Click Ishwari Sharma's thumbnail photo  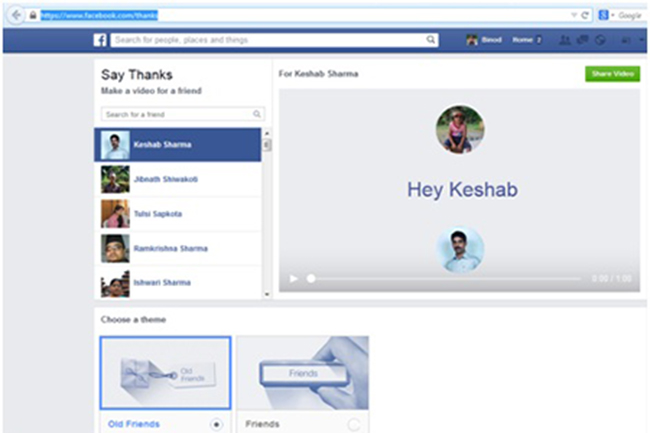[115, 283]
